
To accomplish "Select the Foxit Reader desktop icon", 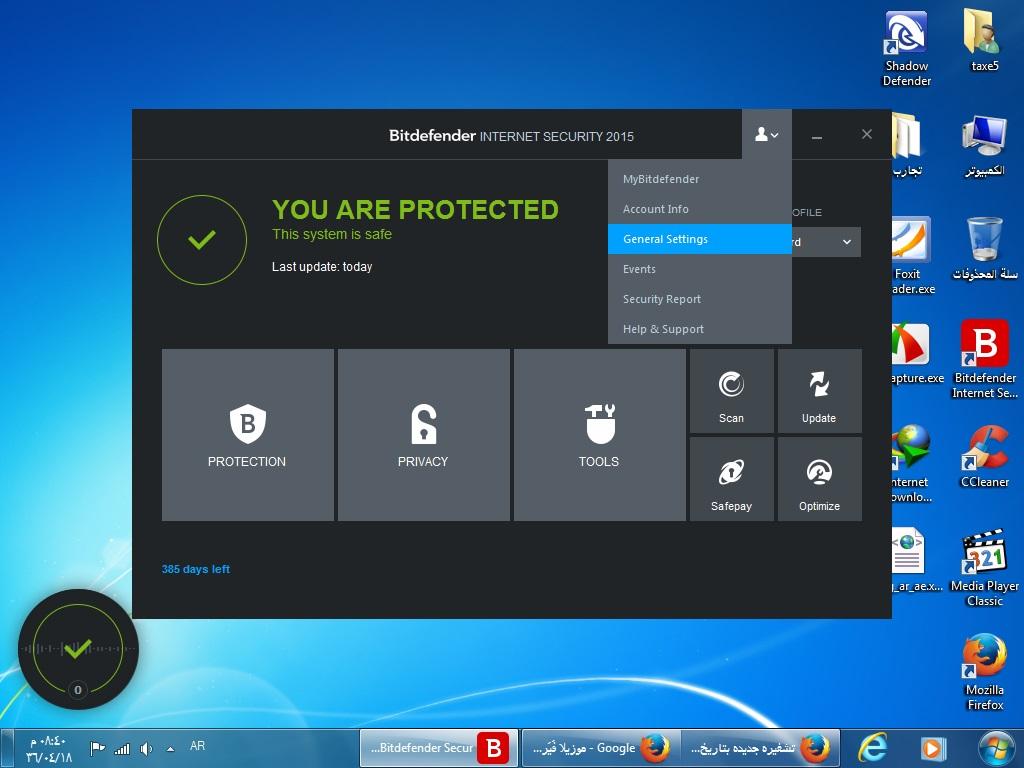I will [912, 256].
